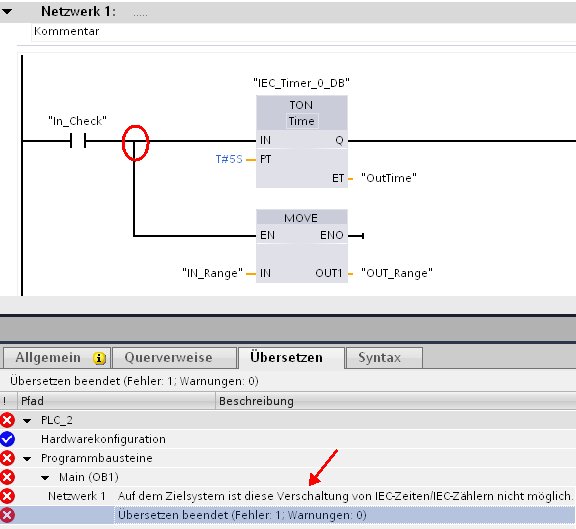Click the Übersetzen beendet summary line above table
The width and height of the screenshot is (576, 529).
pos(134,381)
